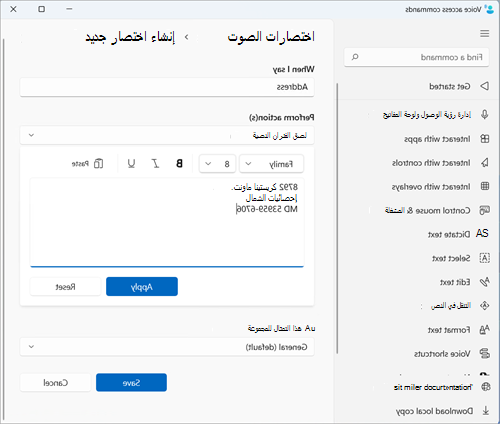Open Get started section

(x=449, y=87)
